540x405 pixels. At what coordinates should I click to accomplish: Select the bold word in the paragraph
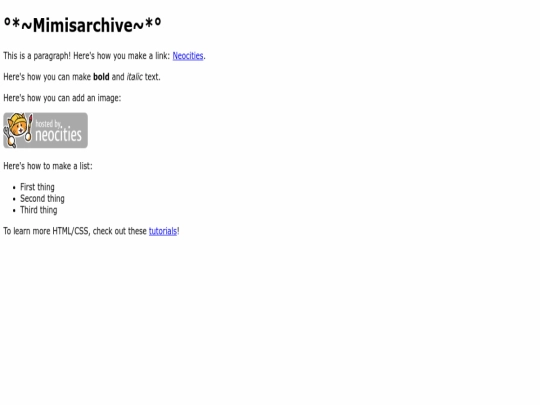tap(101, 77)
